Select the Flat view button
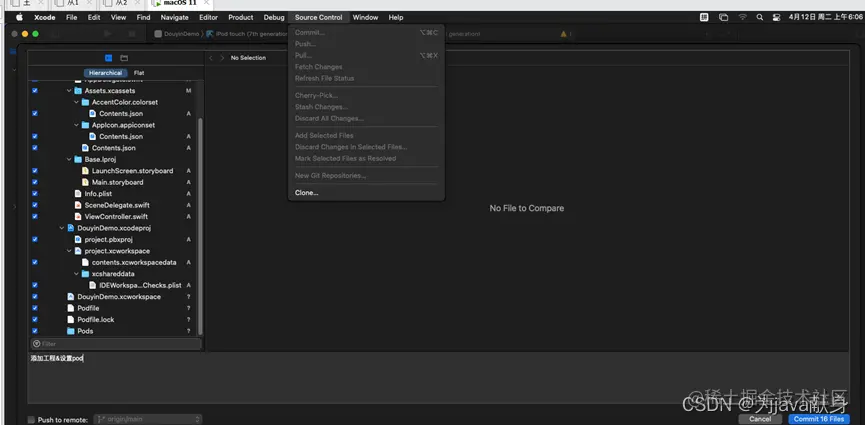The height and width of the screenshot is (425, 865). [x=139, y=73]
